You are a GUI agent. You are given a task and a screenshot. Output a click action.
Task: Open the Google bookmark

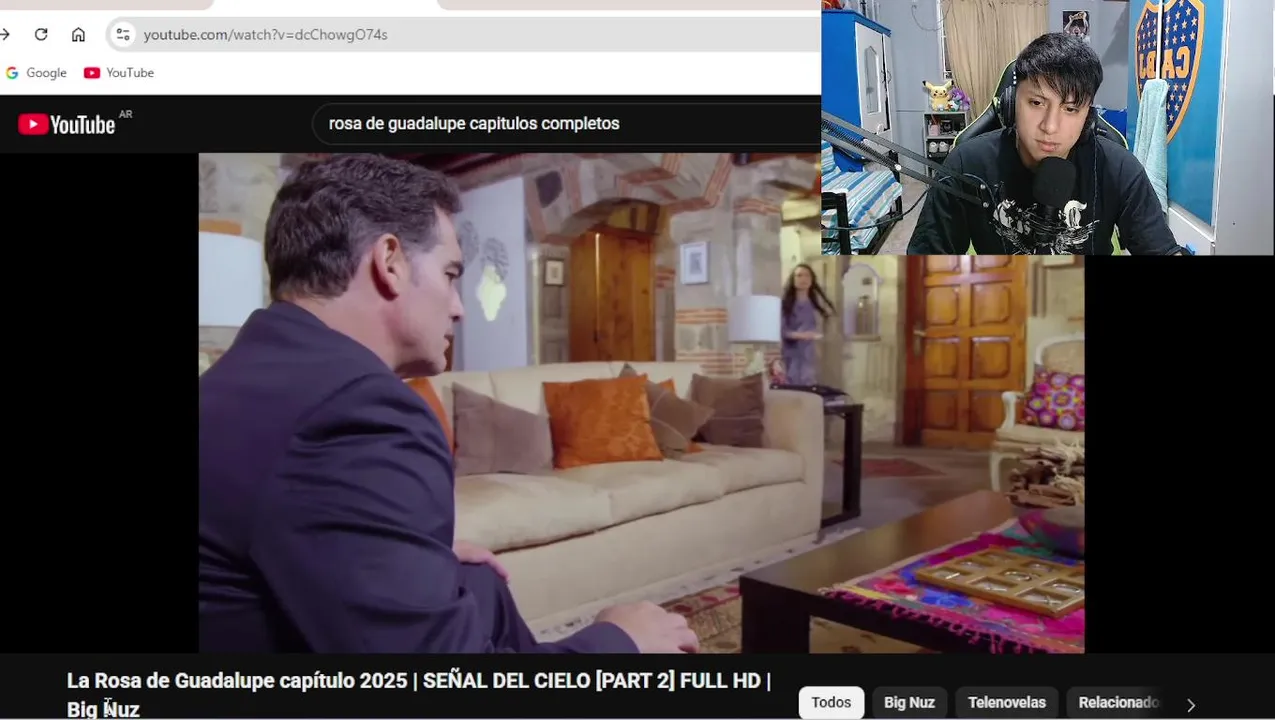coord(36,73)
